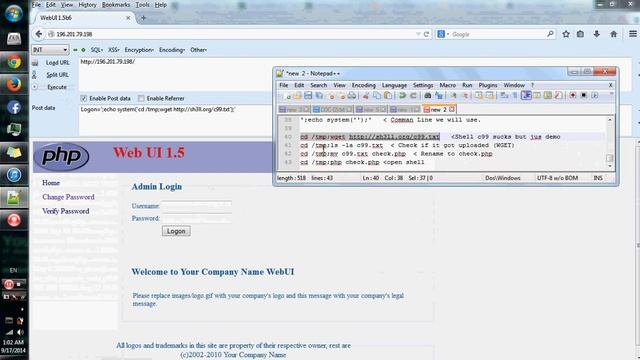
Task: Open the Firefox hamburger menu
Action: [x=633, y=34]
